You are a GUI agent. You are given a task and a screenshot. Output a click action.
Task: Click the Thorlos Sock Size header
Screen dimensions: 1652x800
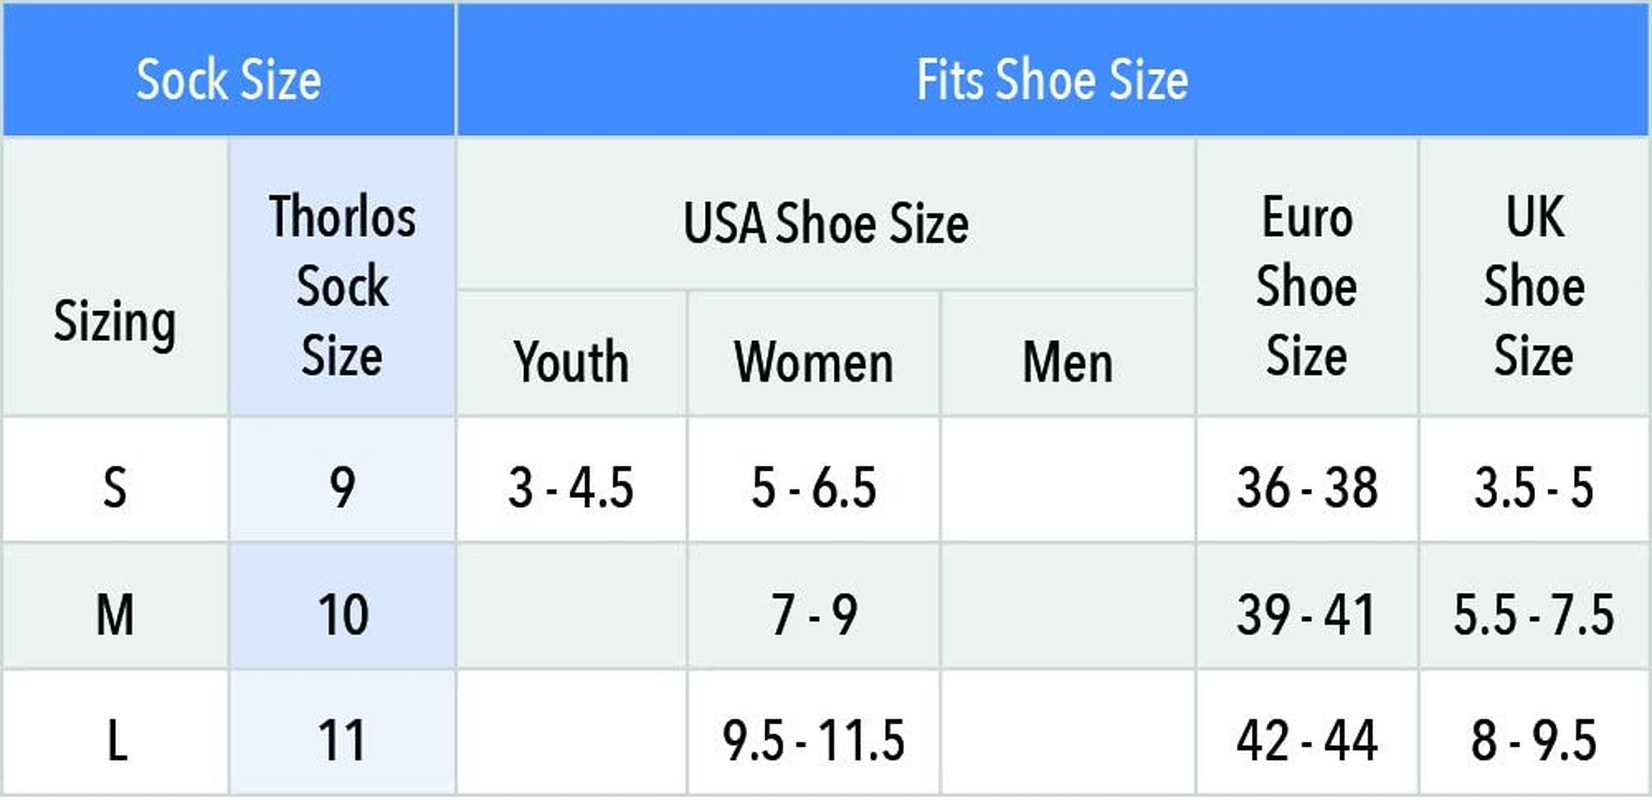342,286
